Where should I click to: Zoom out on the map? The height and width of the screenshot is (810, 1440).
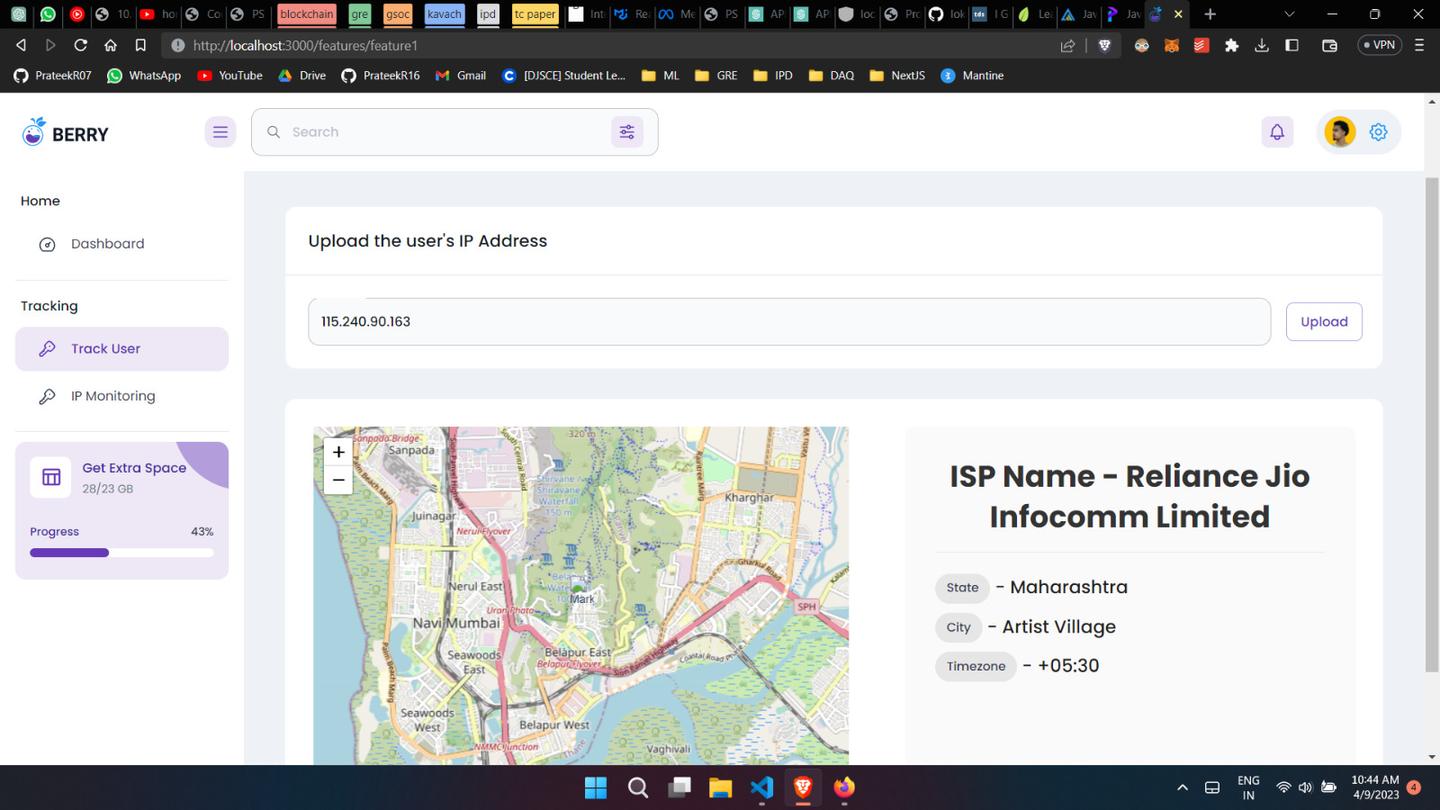coord(339,480)
